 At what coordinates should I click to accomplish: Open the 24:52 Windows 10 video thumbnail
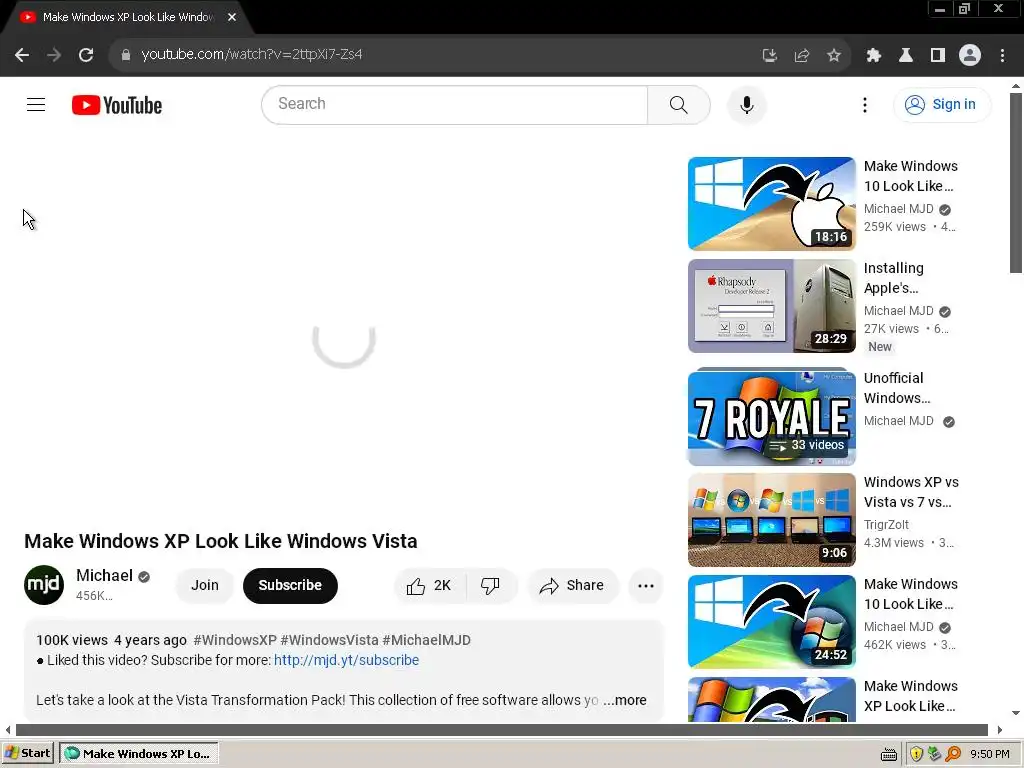(771, 622)
